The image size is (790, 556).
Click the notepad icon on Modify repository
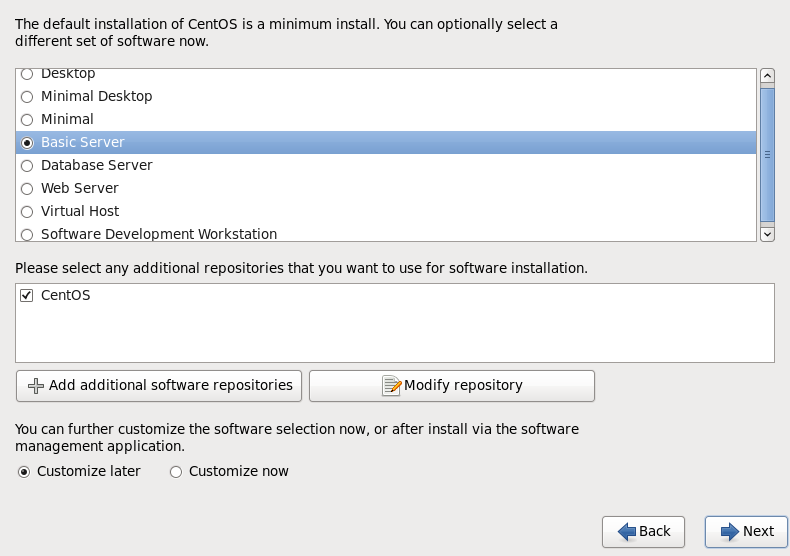(391, 386)
